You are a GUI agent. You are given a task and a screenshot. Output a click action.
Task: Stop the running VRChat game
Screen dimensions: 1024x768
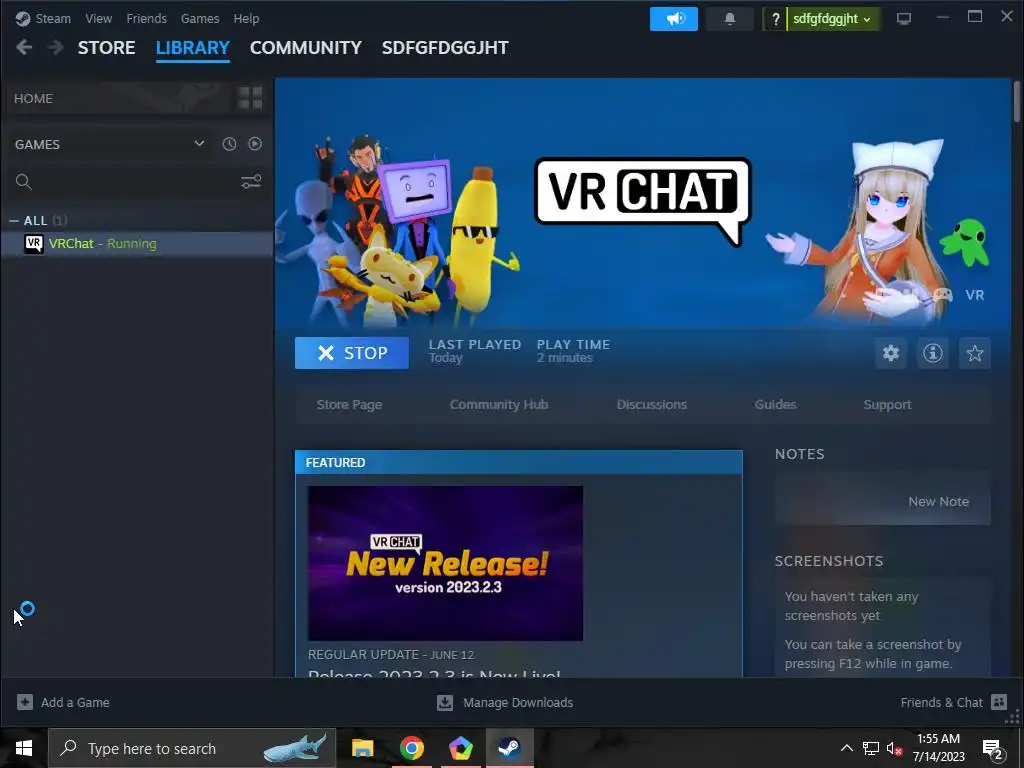tap(351, 353)
